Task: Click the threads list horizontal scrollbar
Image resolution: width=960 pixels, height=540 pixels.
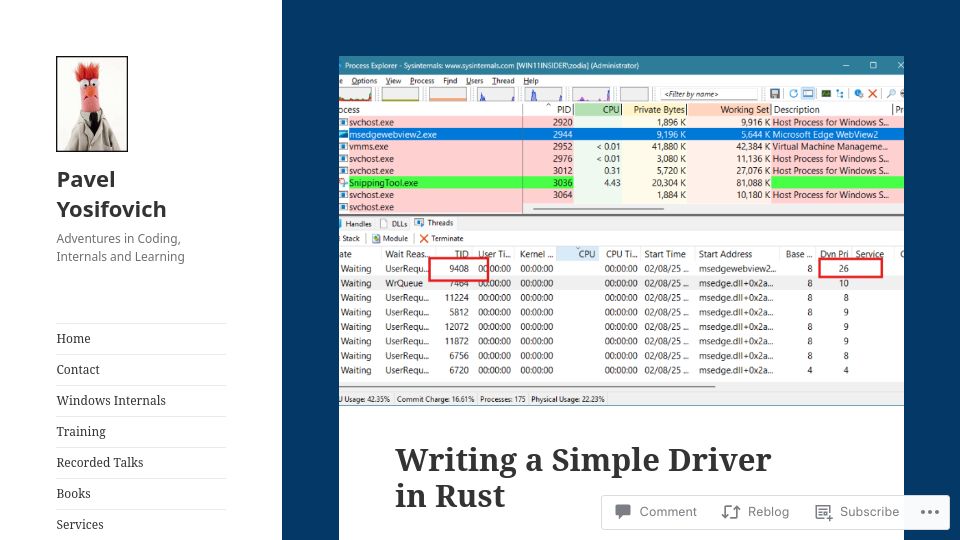Action: pyautogui.click(x=527, y=386)
